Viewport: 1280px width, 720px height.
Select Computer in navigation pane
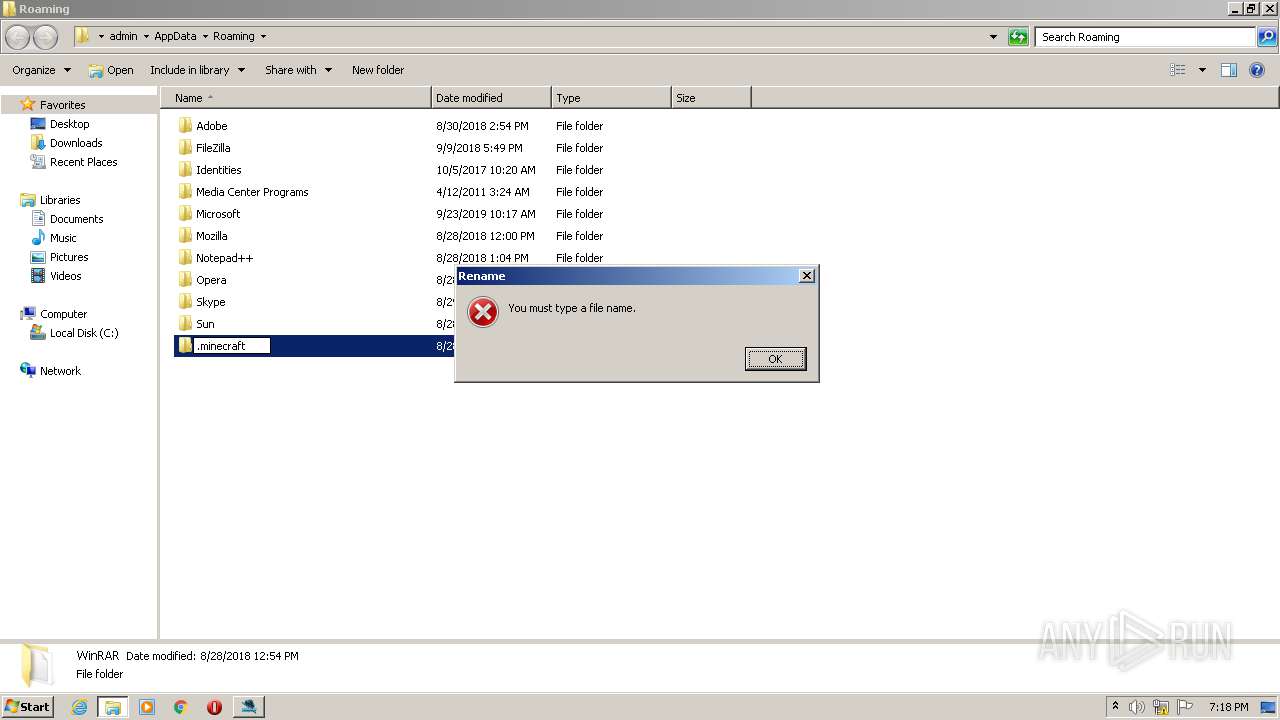[63, 314]
